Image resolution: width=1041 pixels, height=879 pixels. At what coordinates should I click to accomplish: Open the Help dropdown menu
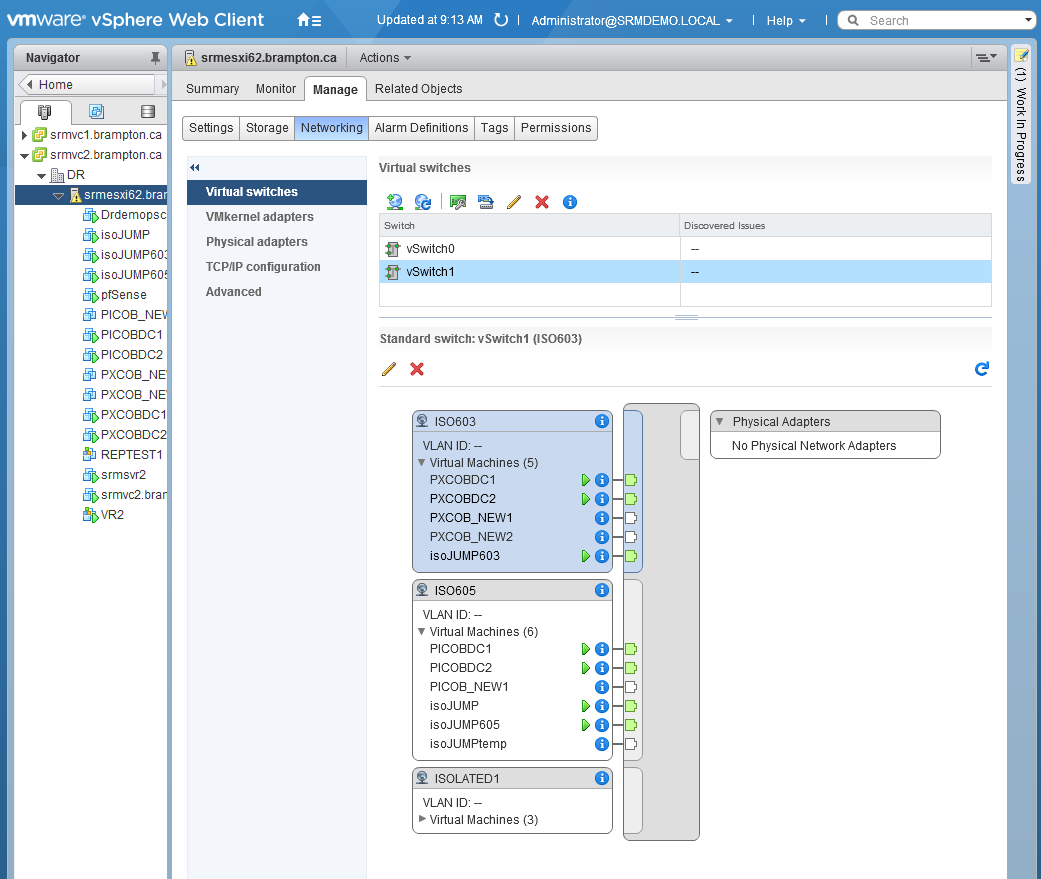[x=786, y=21]
